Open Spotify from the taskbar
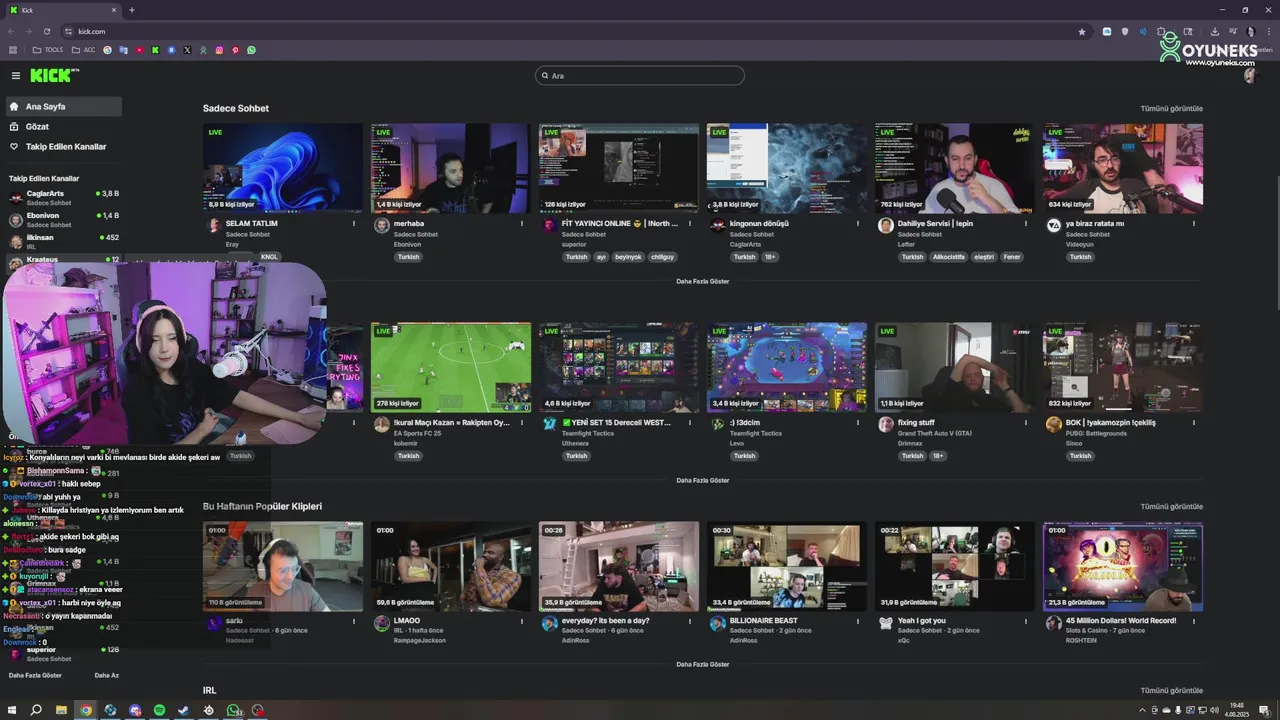The image size is (1280, 720). tap(159, 710)
